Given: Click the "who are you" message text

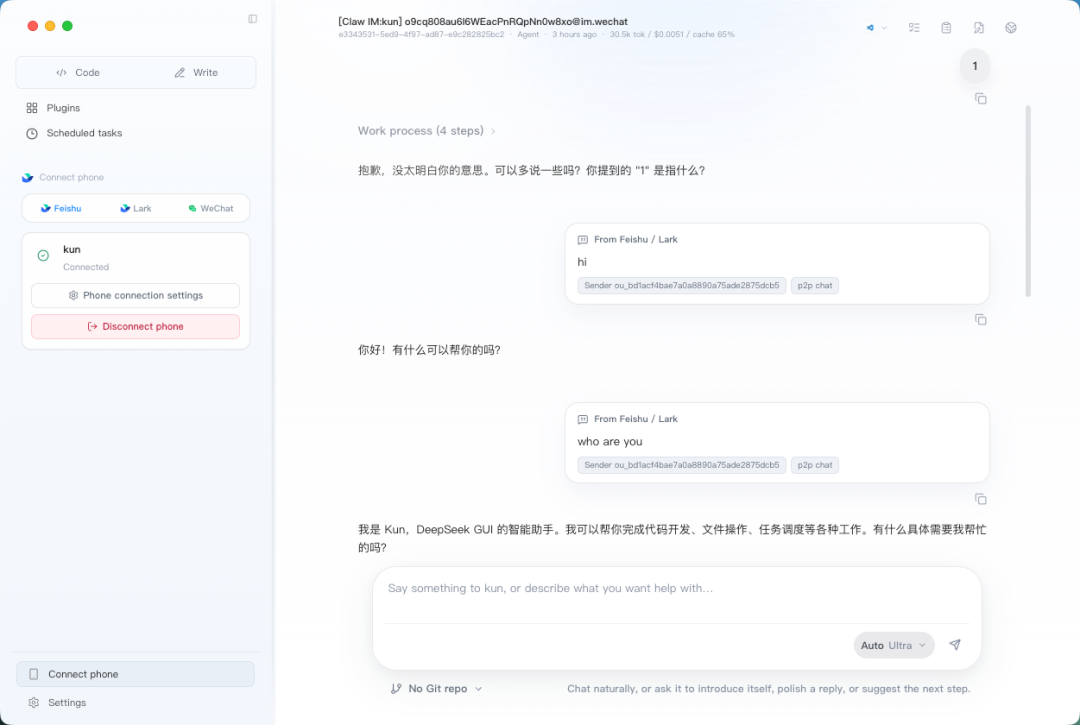Looking at the screenshot, I should (x=610, y=441).
